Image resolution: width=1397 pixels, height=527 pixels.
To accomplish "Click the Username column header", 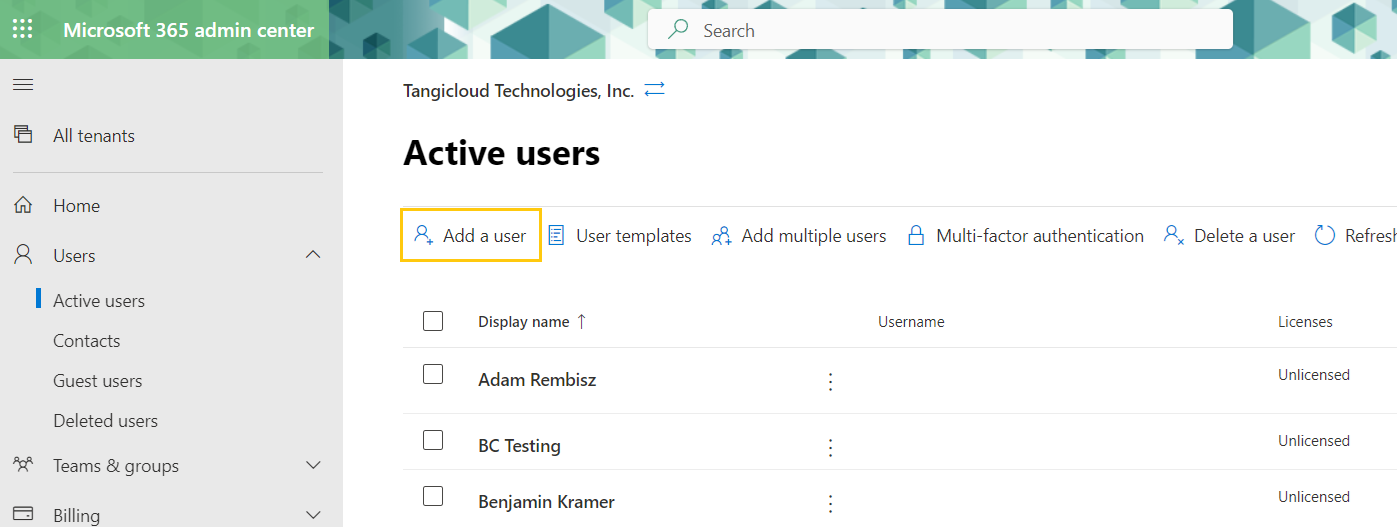I will (911, 322).
